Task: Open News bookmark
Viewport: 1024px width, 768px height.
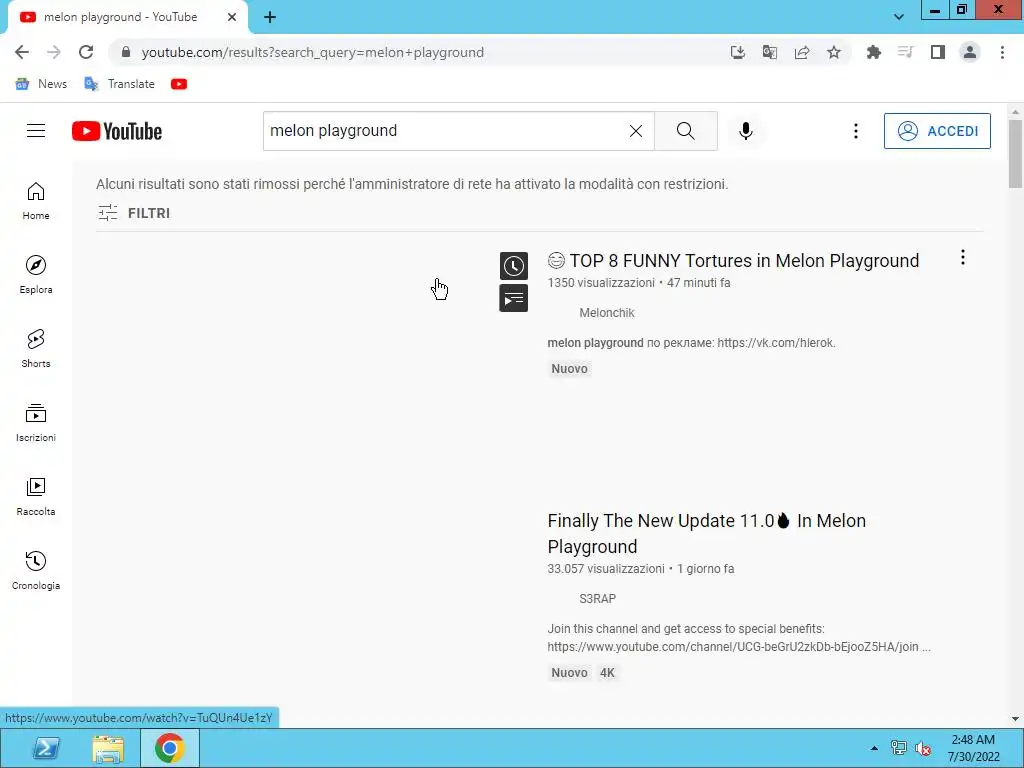Action: [41, 84]
